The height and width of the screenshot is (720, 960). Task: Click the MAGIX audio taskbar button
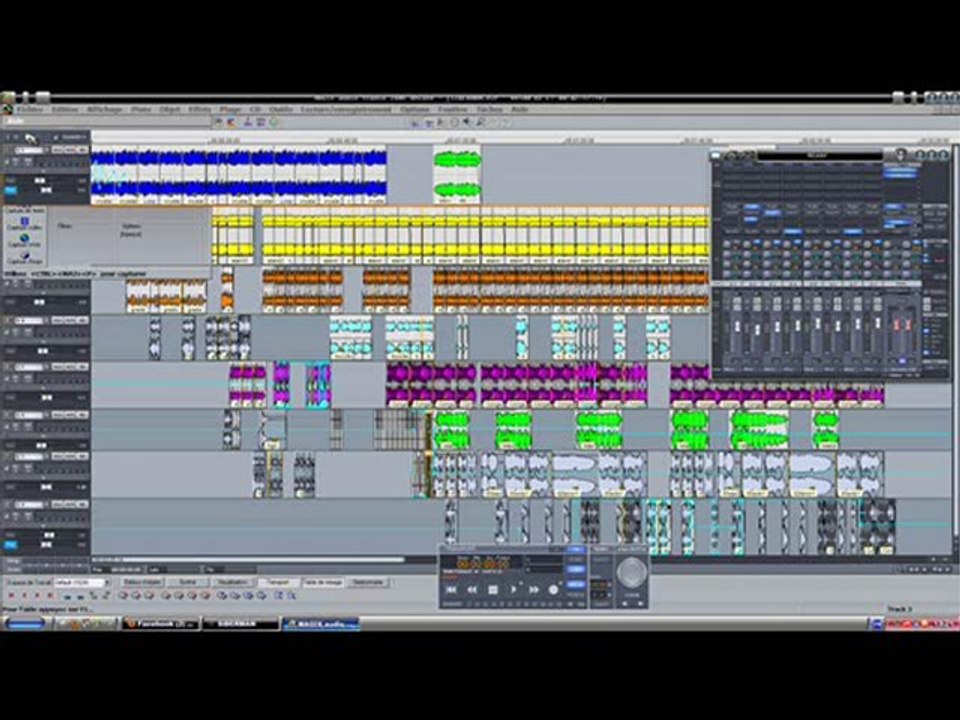point(321,623)
